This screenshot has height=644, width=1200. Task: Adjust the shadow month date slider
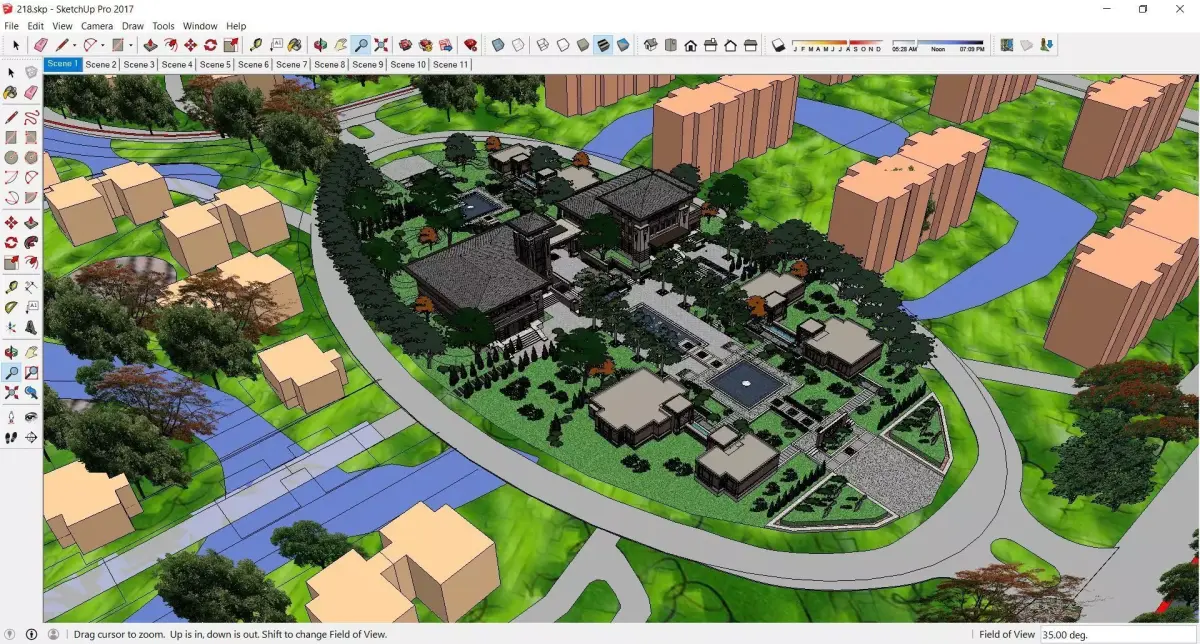(x=837, y=45)
